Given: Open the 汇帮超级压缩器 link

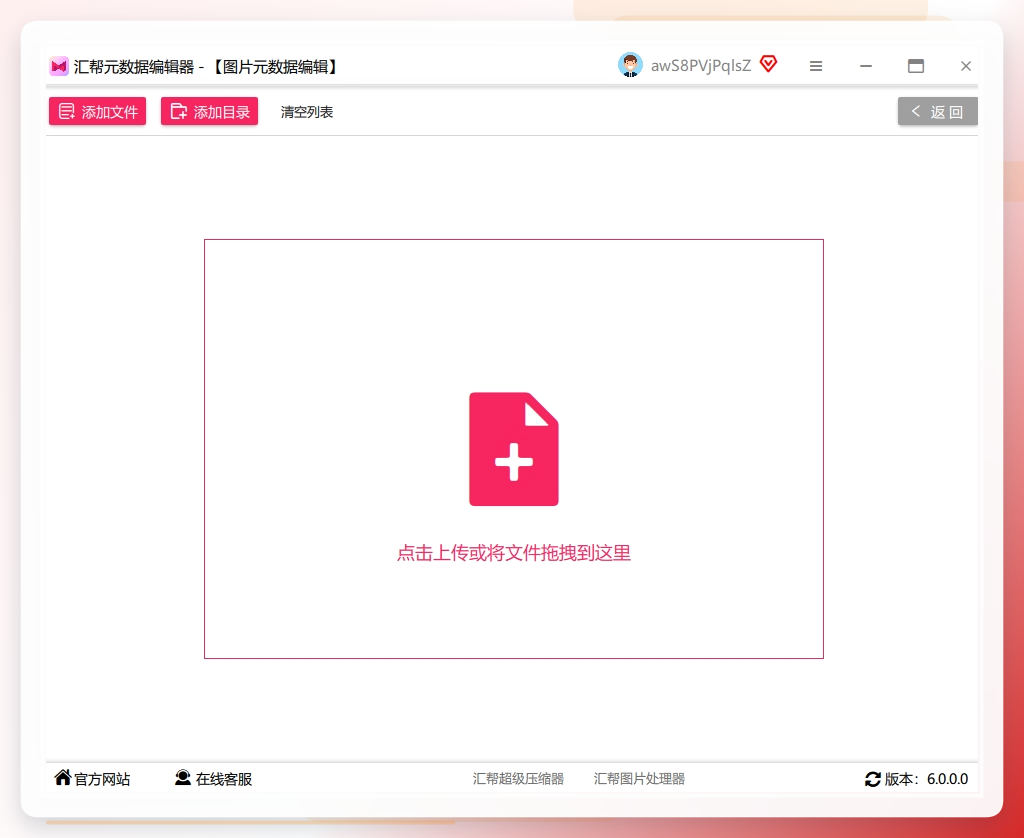Looking at the screenshot, I should 519,779.
